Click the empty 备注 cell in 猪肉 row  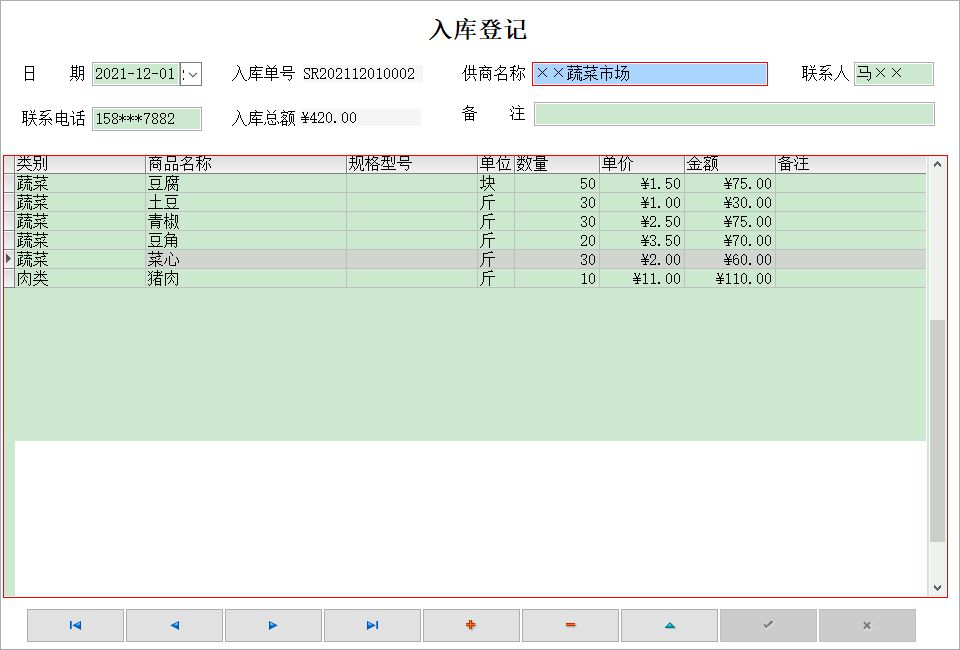[850, 278]
